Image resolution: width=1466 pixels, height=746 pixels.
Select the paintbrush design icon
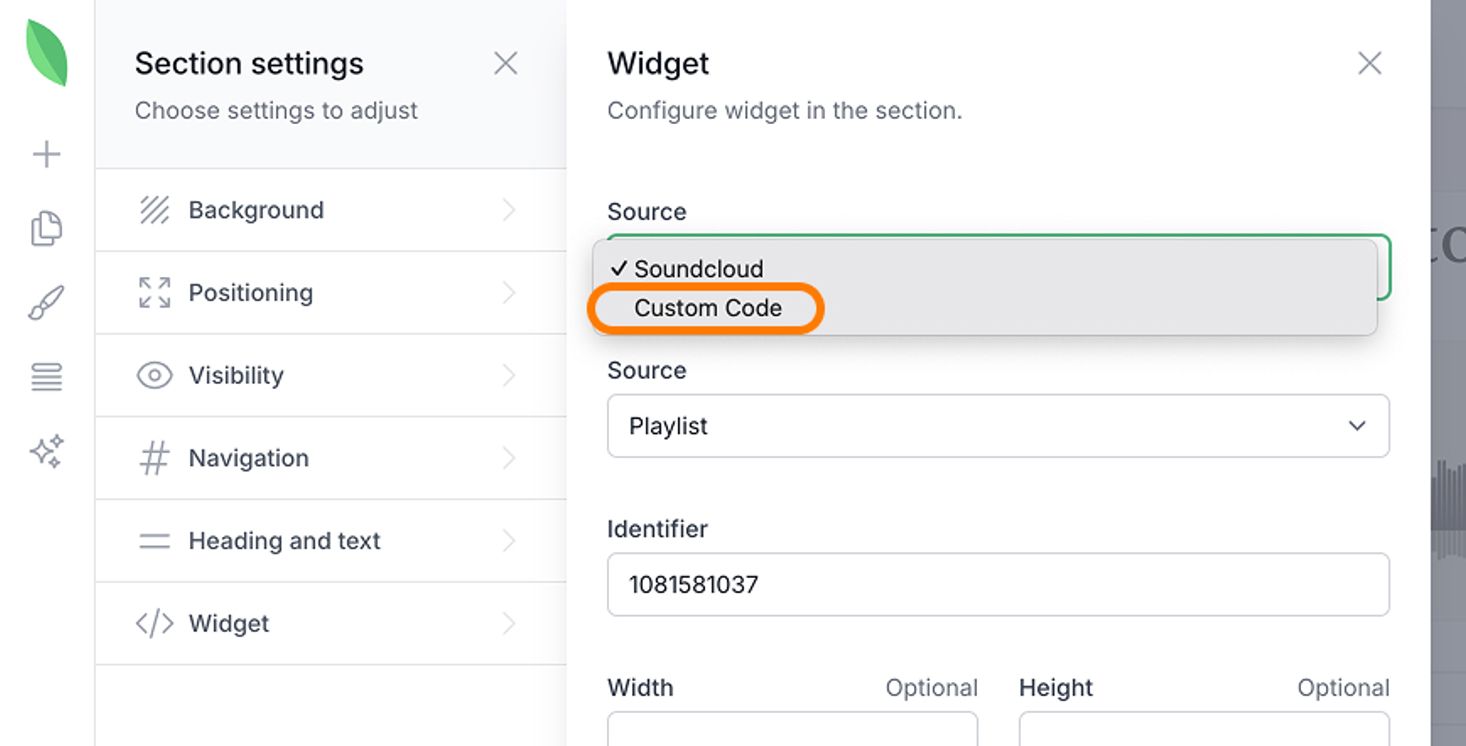click(x=47, y=302)
